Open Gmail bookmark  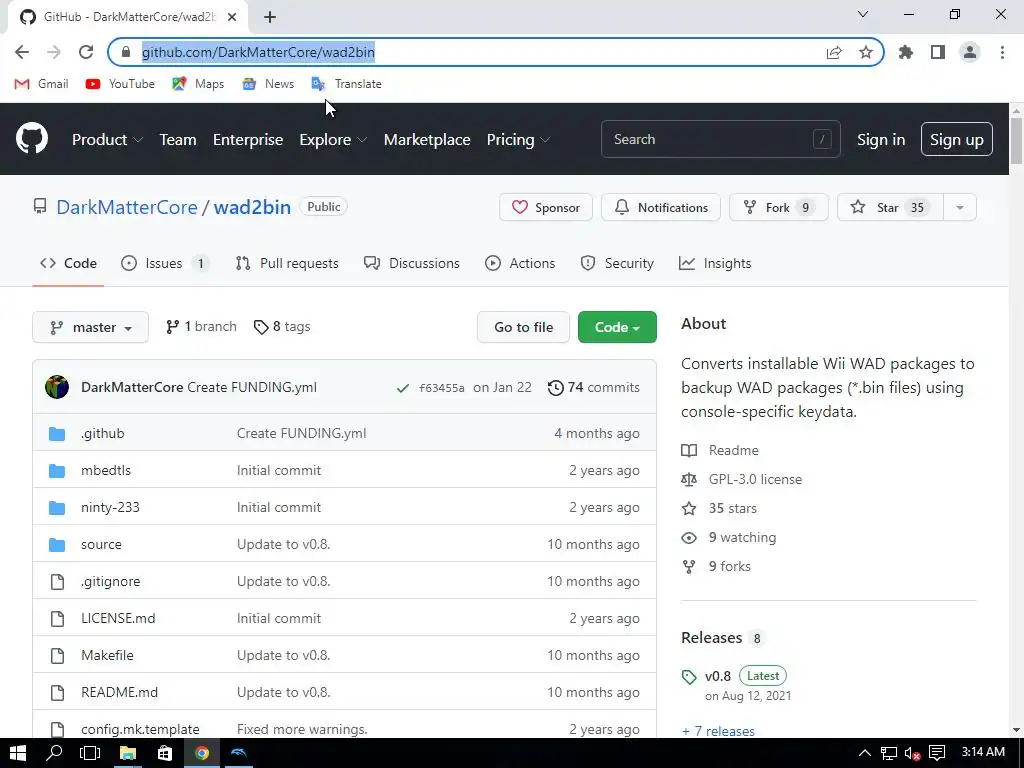(41, 84)
